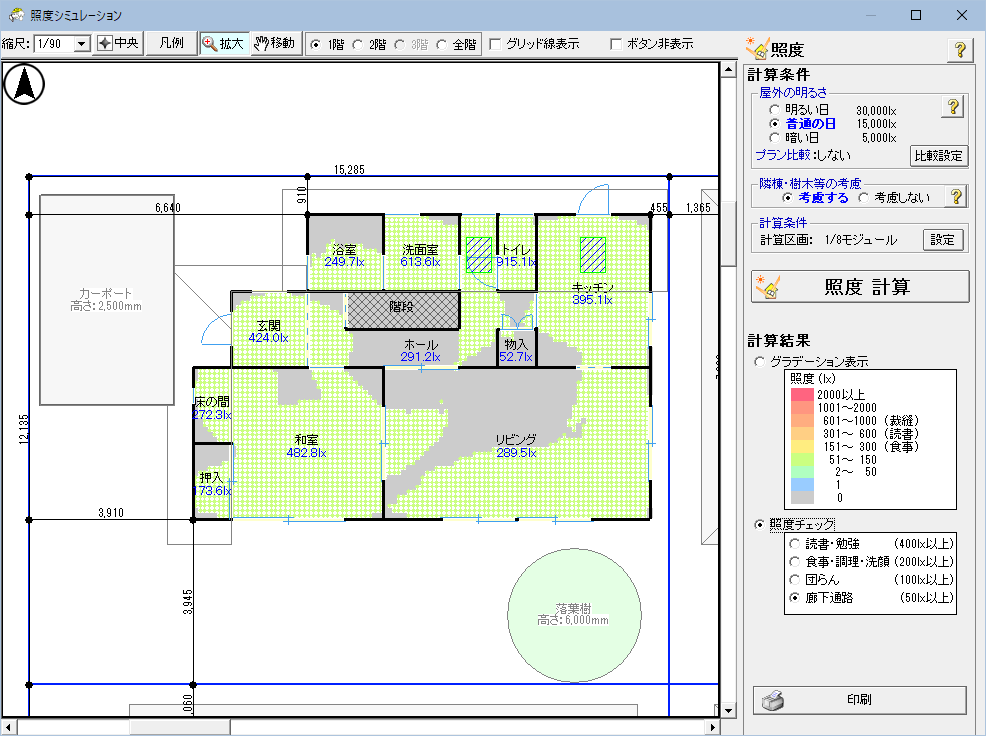This screenshot has width=986, height=736.
Task: Click リビング 289.5lx label
Action: 516,446
